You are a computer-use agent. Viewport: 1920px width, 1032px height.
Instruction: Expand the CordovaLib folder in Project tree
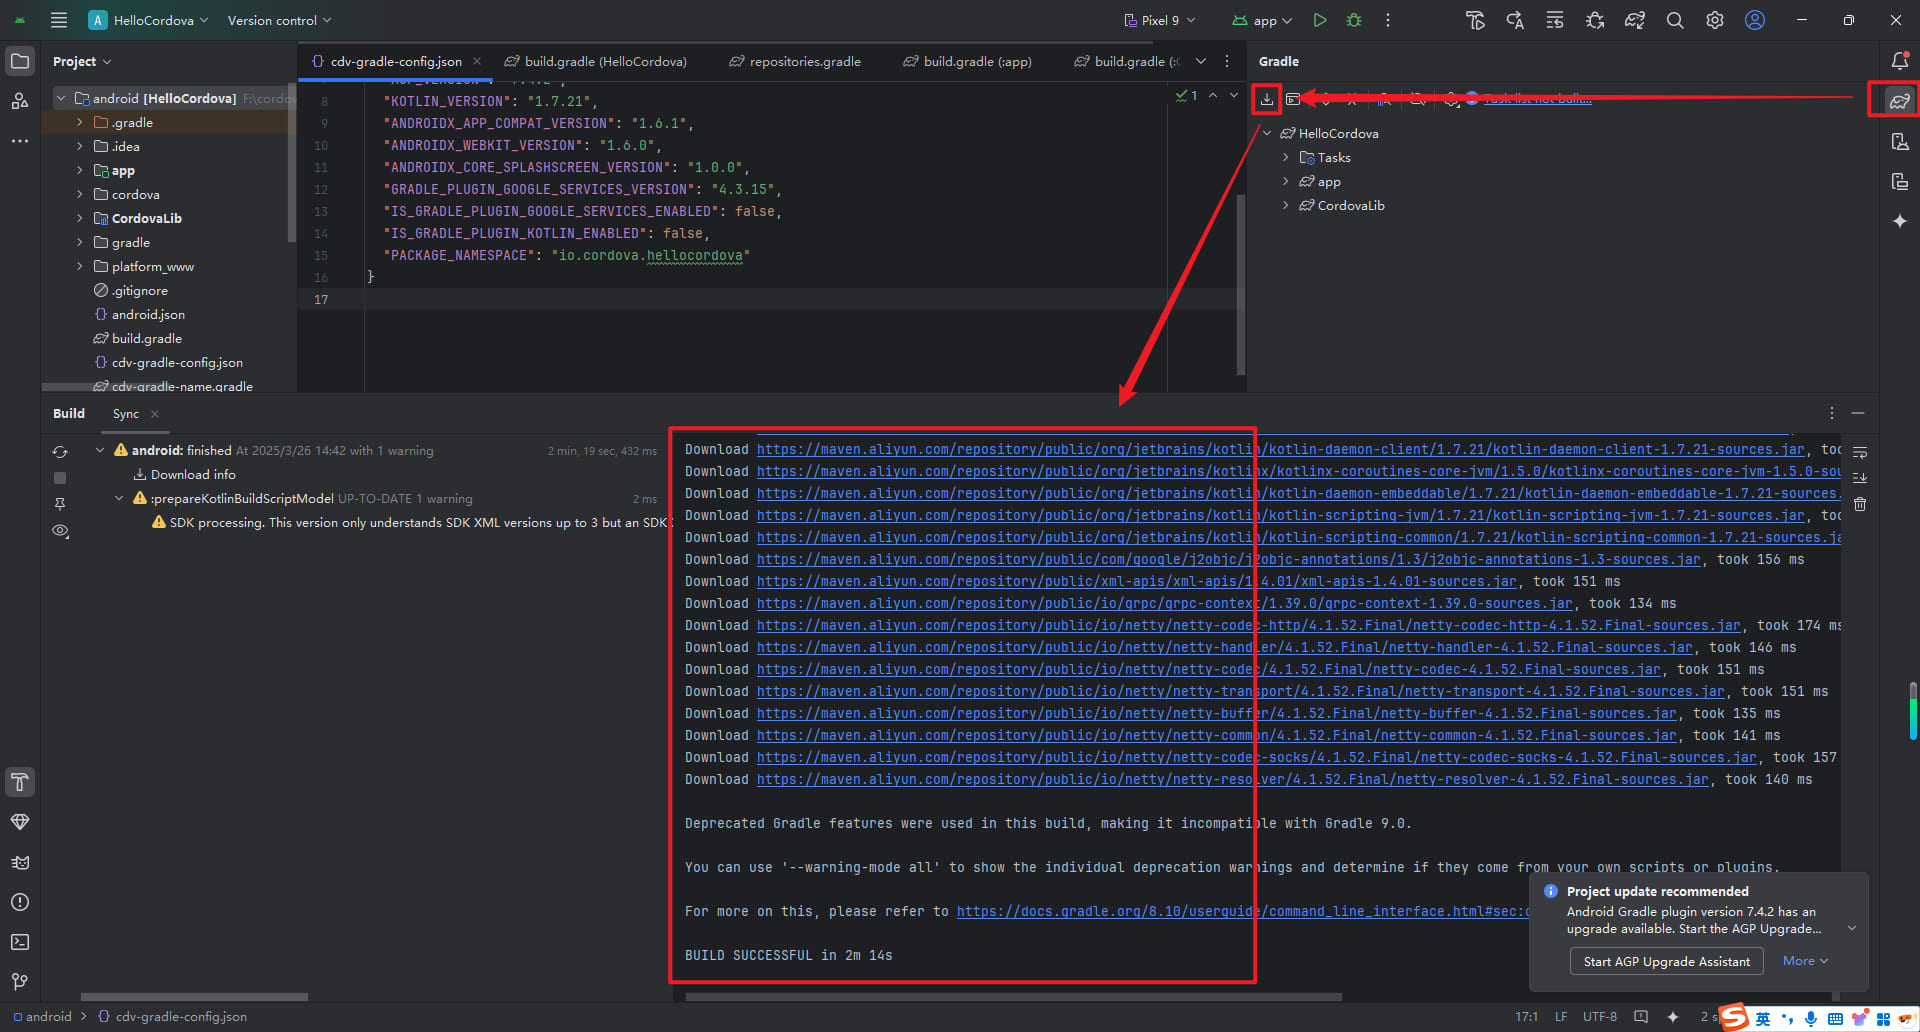click(80, 219)
